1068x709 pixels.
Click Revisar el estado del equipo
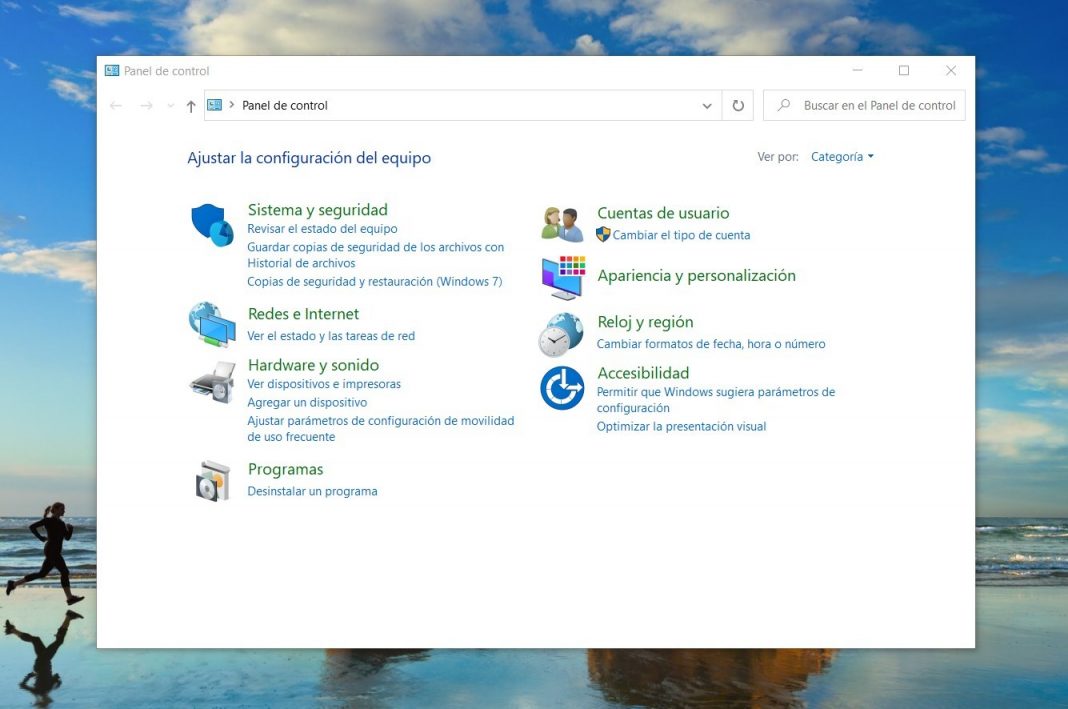pos(322,228)
